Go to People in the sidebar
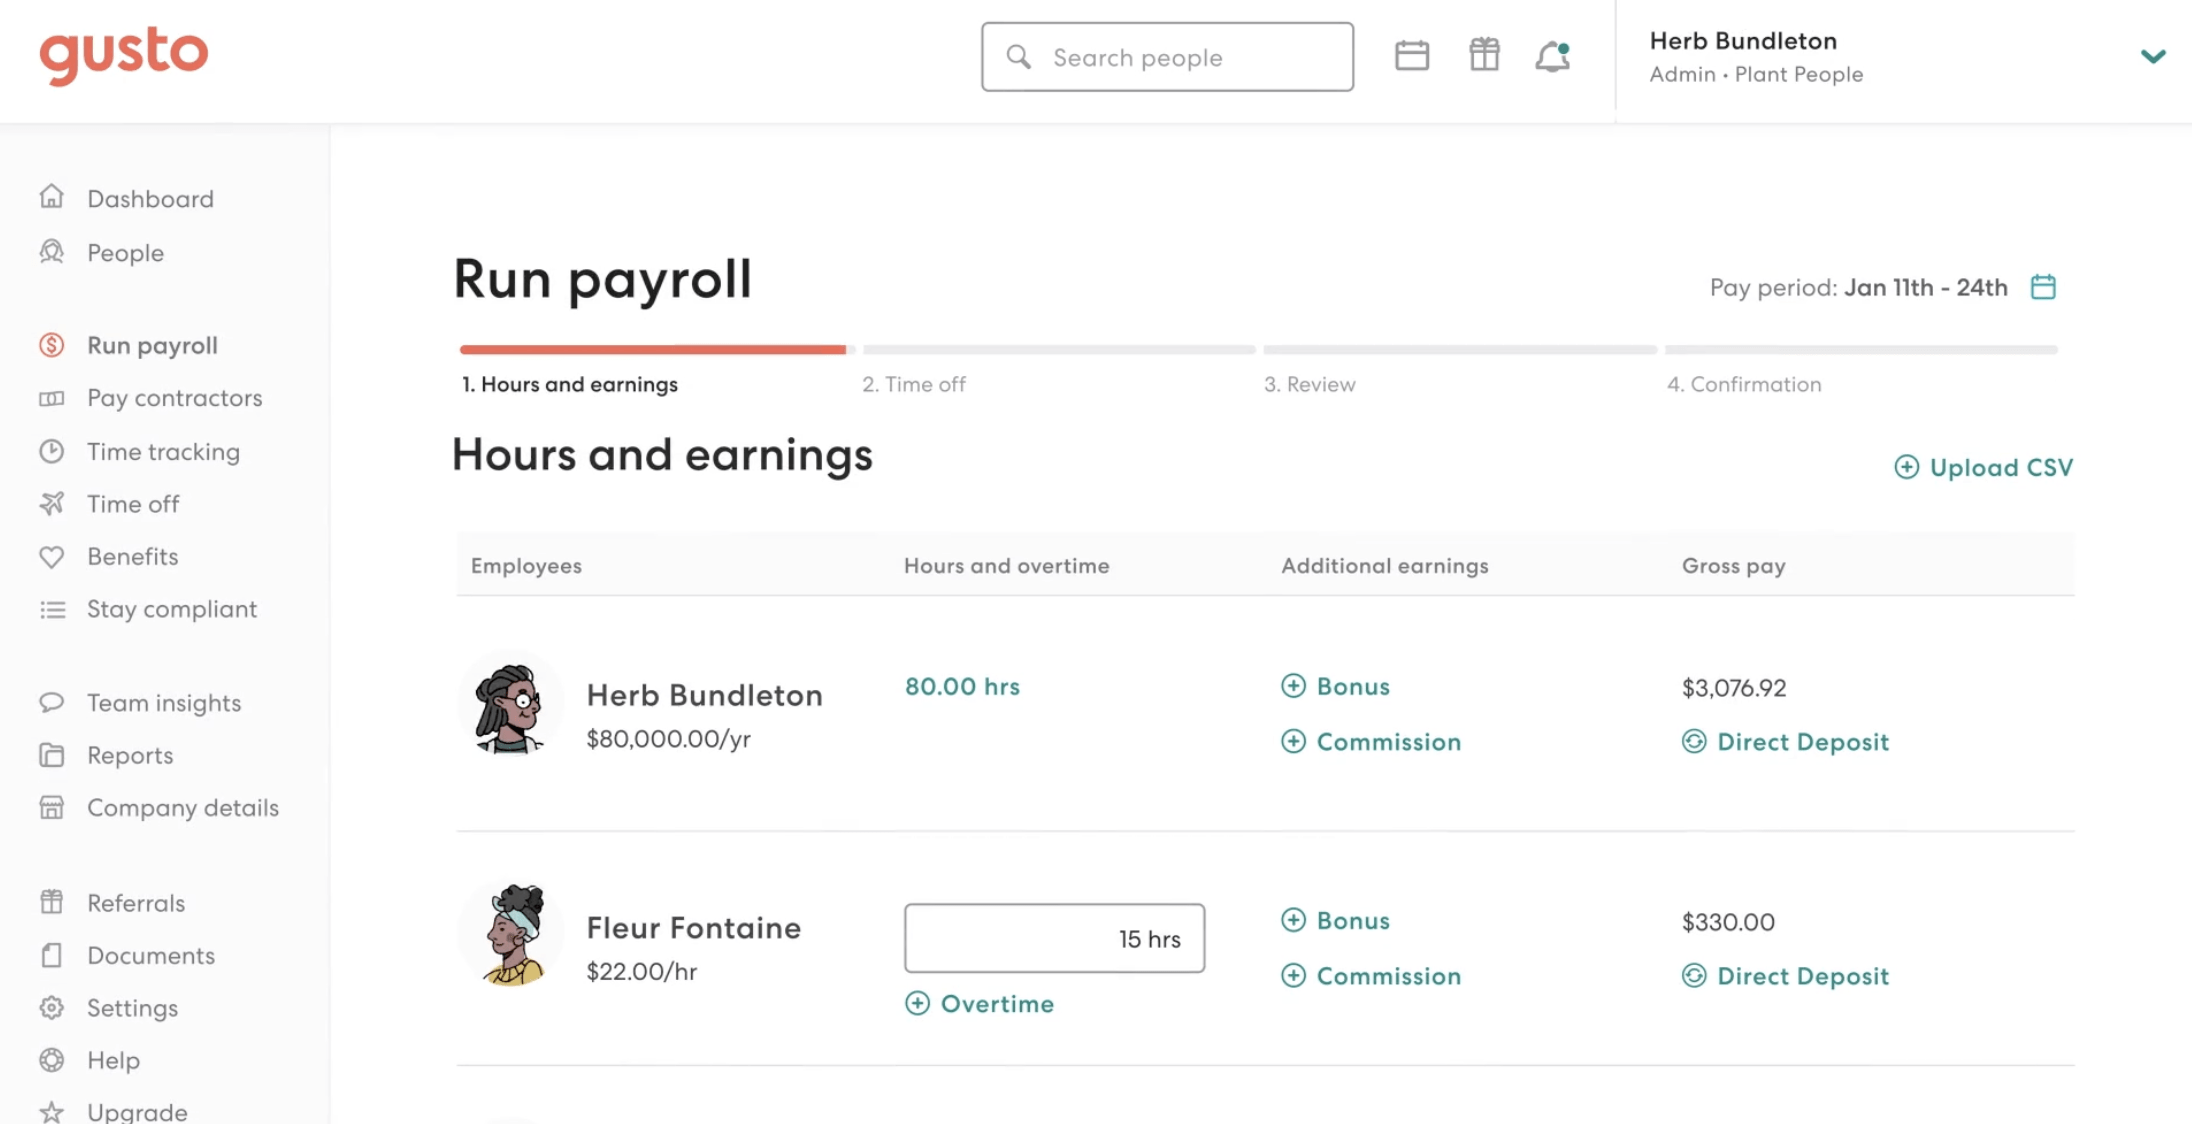Viewport: 2192px width, 1124px height. click(x=125, y=253)
